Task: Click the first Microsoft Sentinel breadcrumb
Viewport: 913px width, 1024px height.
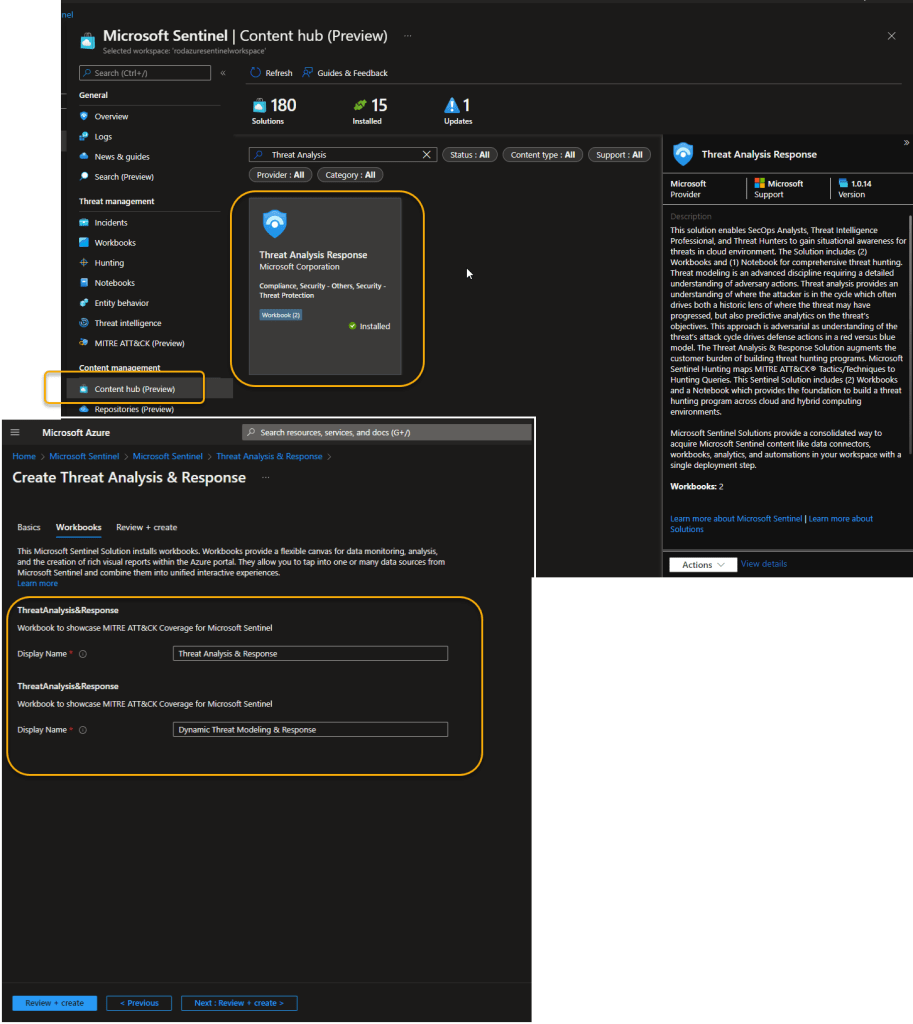Action: point(84,456)
